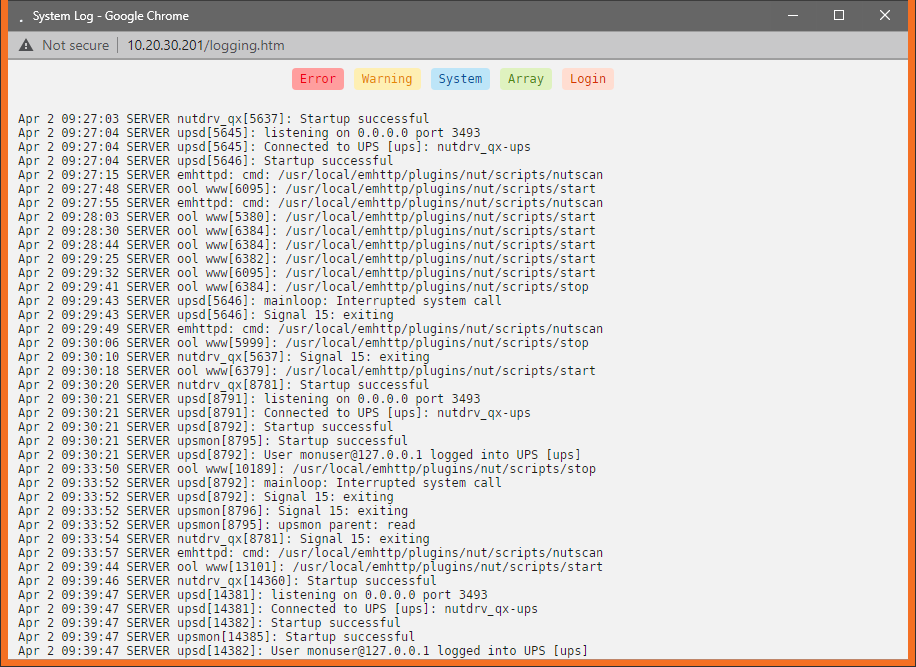The image size is (916, 667).
Task: Click line 09:28:44 www[6384] scripts/start
Action: (307, 245)
